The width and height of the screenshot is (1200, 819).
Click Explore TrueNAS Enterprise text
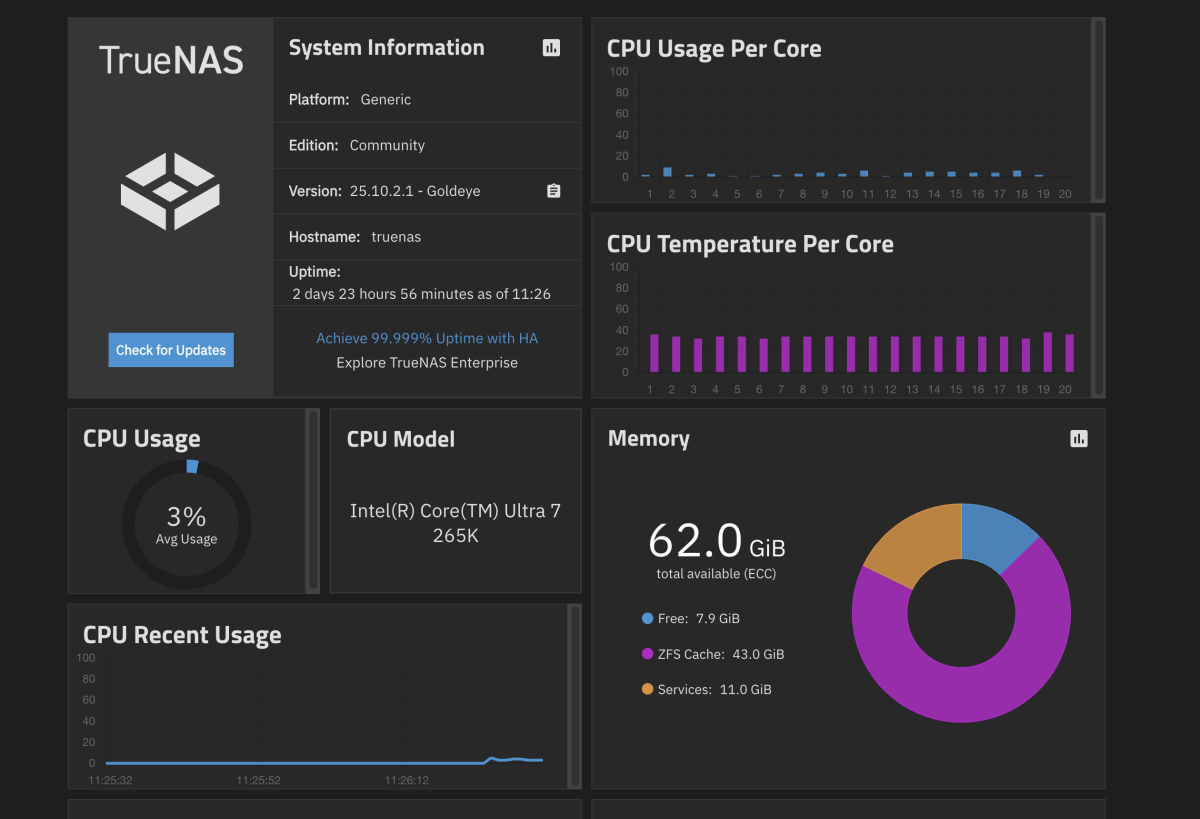coord(427,362)
